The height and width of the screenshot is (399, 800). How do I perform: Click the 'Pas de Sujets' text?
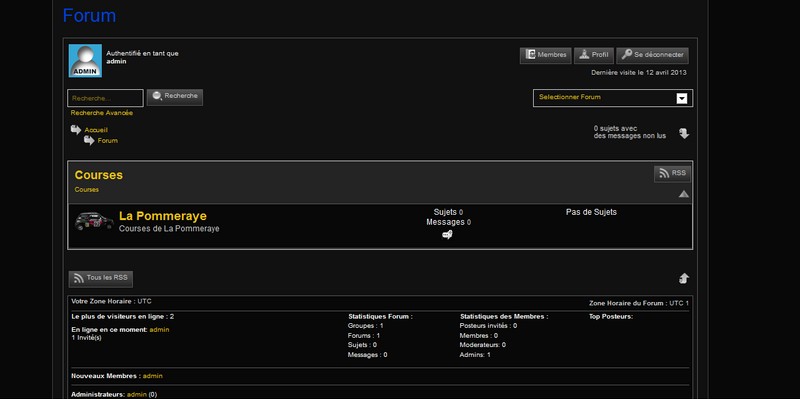(591, 212)
